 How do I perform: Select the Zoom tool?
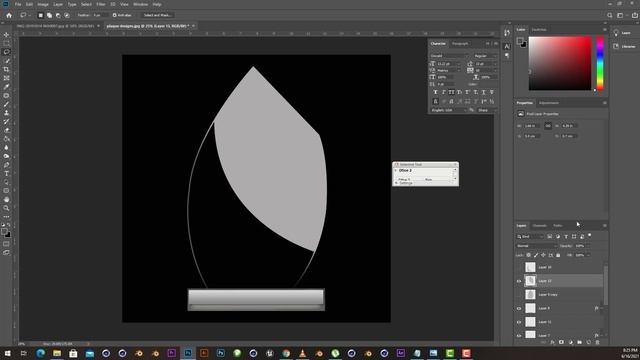[6, 208]
